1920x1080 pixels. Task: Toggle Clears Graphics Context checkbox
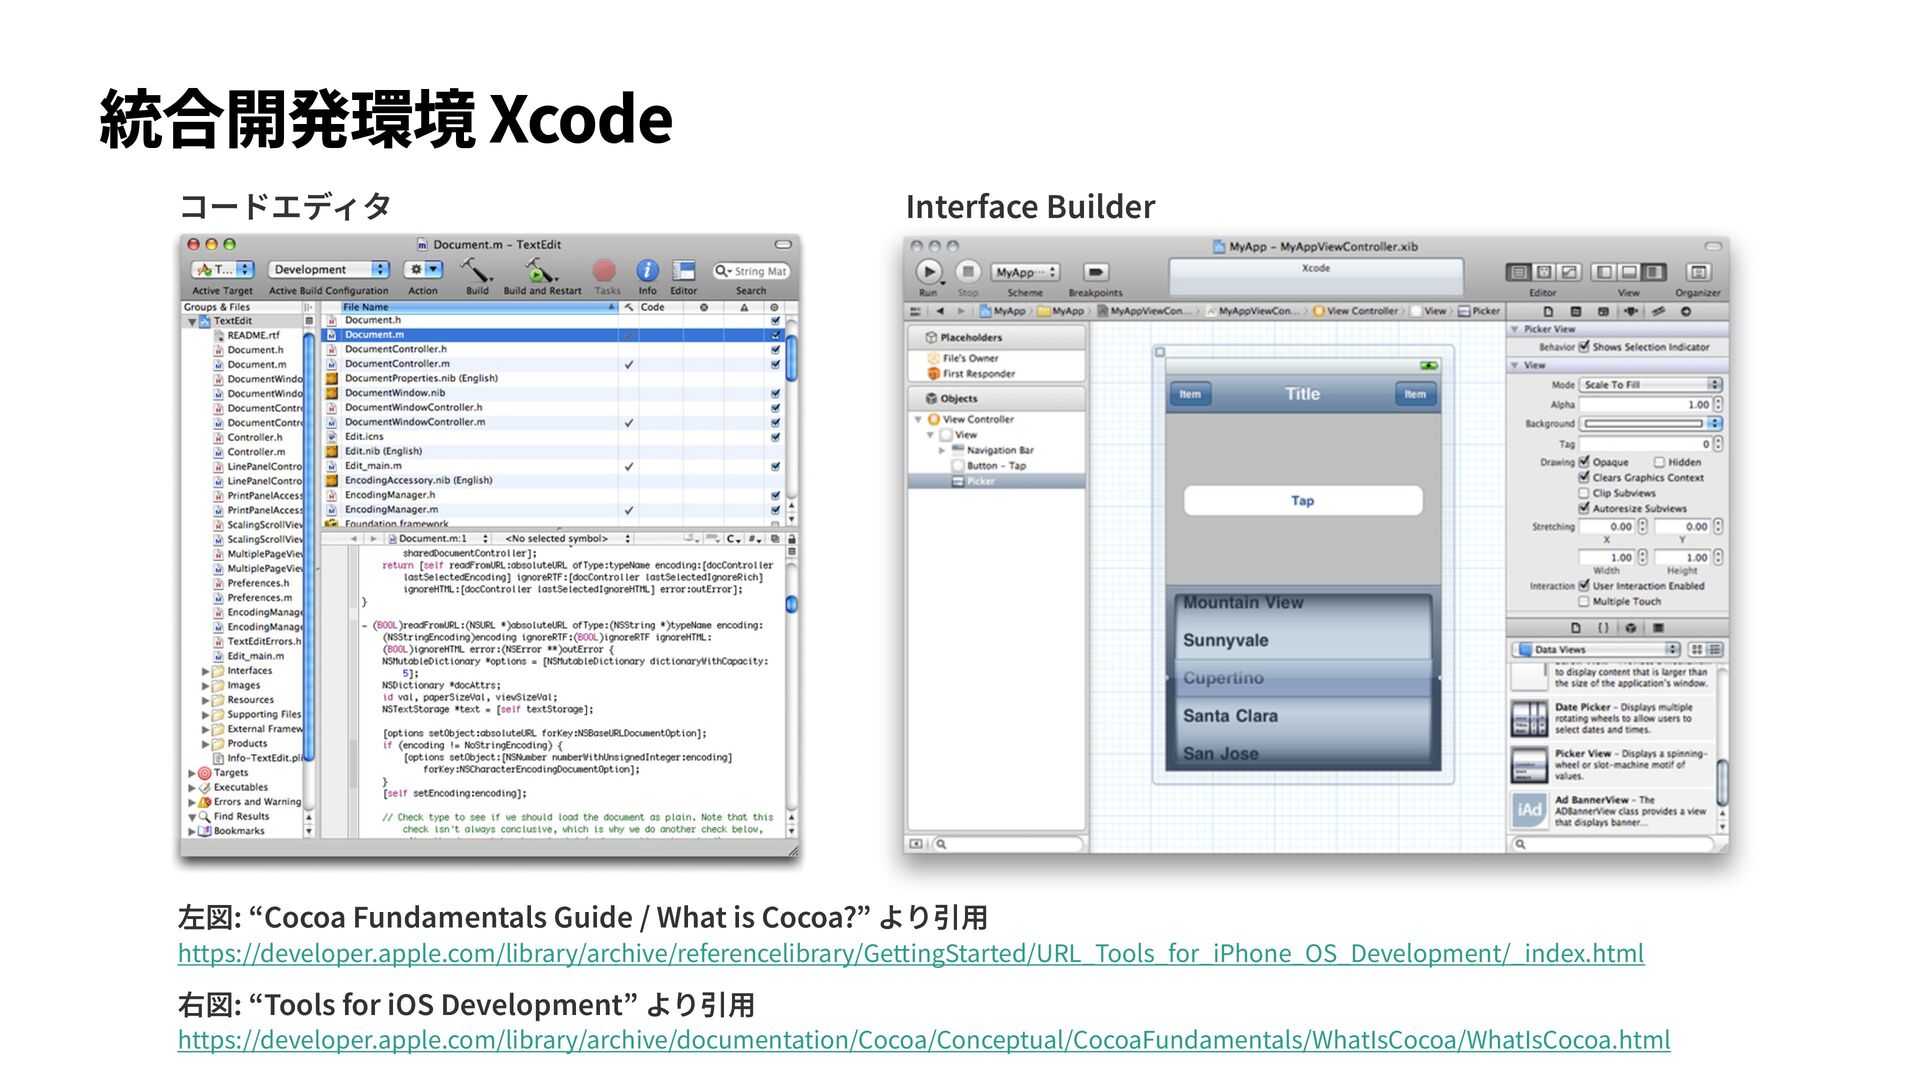(x=1584, y=477)
